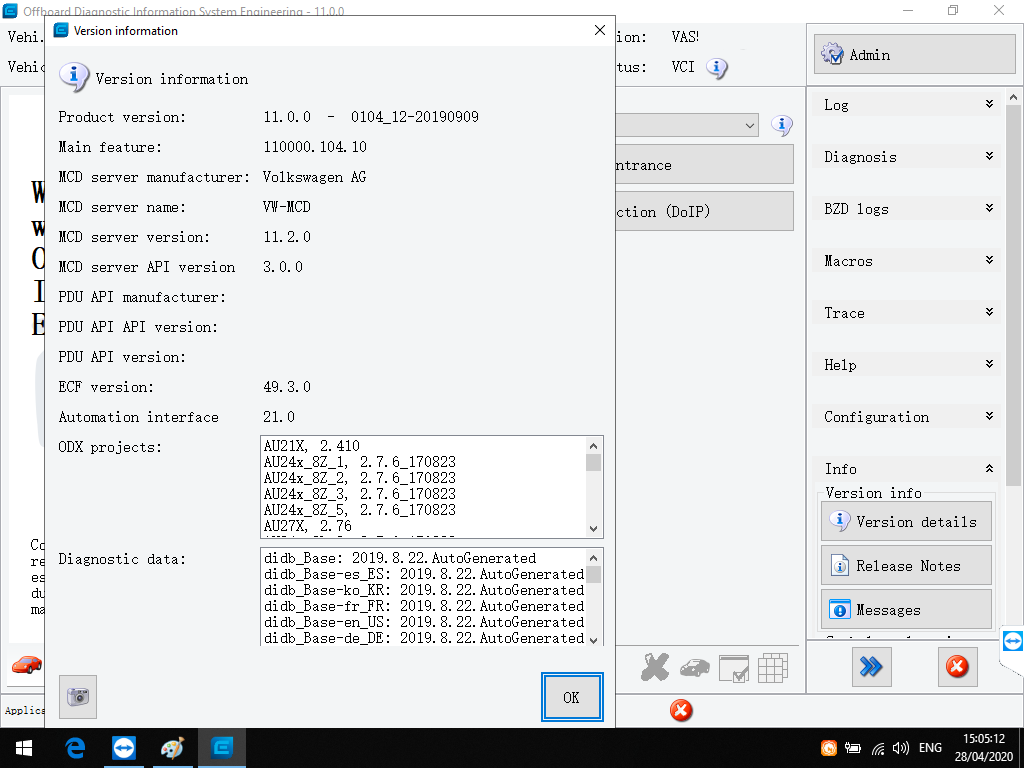Image resolution: width=1024 pixels, height=768 pixels.
Task: Select AU24x_8Z_1 entry in ODX projects
Action: (x=360, y=462)
